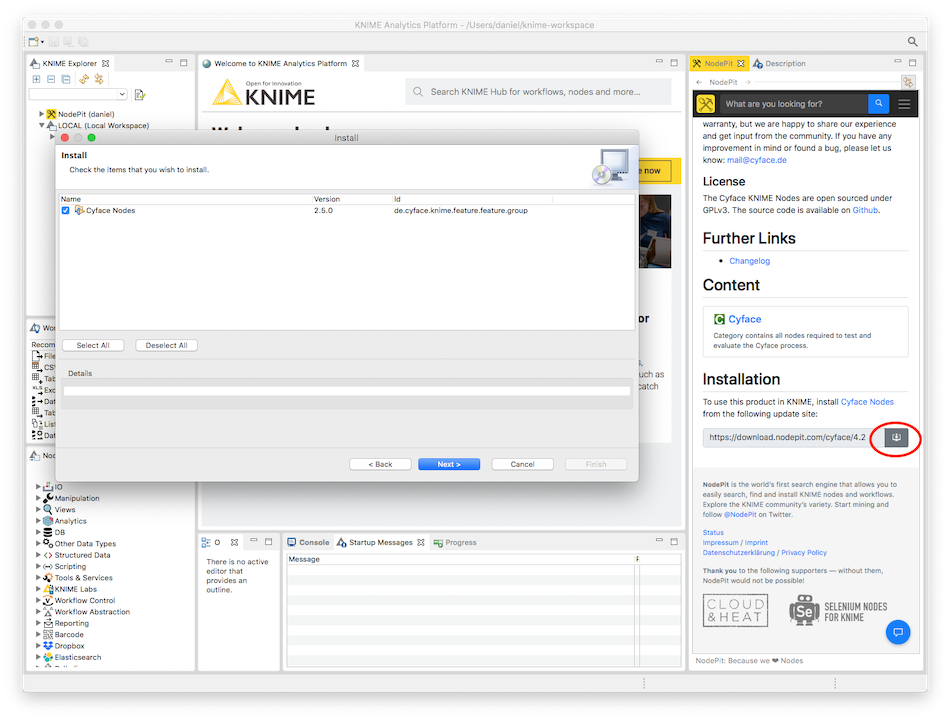
Task: Click the blue NodePit search magnifier button
Action: pyautogui.click(x=877, y=103)
